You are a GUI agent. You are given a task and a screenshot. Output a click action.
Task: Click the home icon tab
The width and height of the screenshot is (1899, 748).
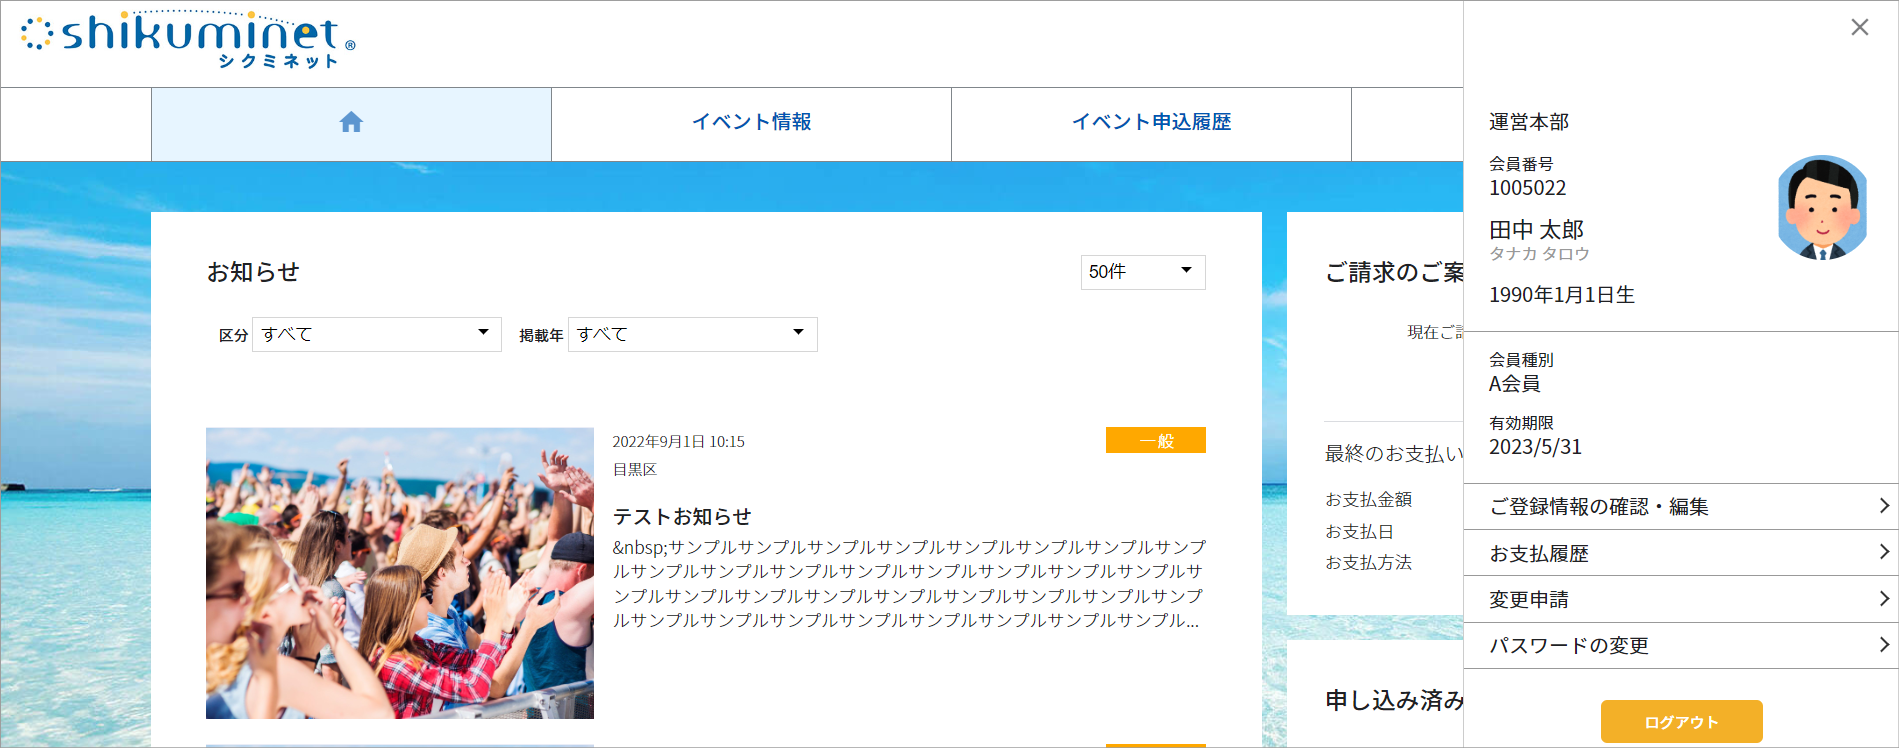(351, 123)
